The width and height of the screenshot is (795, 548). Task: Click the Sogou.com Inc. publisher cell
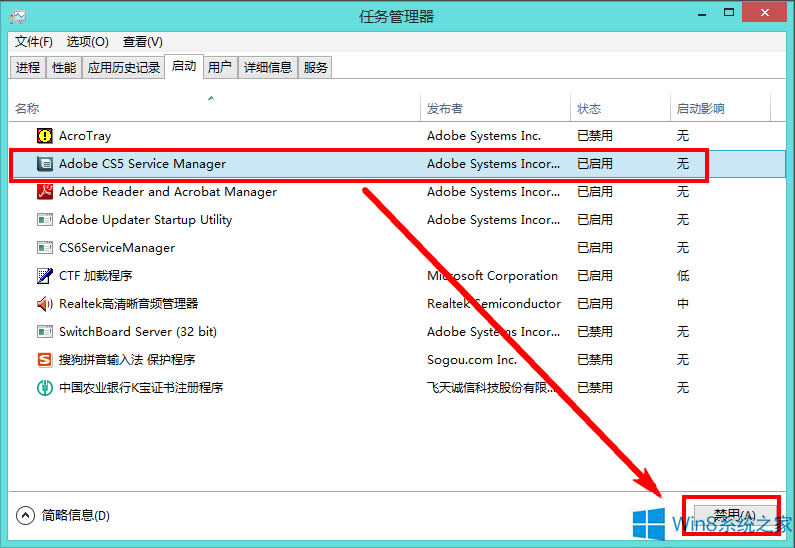472,359
